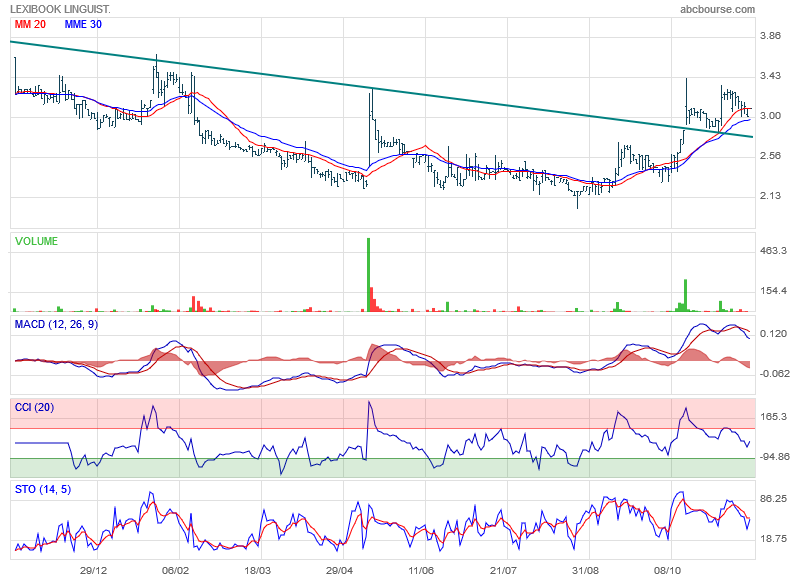
Task: Click the -94.86 CCI axis value
Action: click(x=774, y=457)
